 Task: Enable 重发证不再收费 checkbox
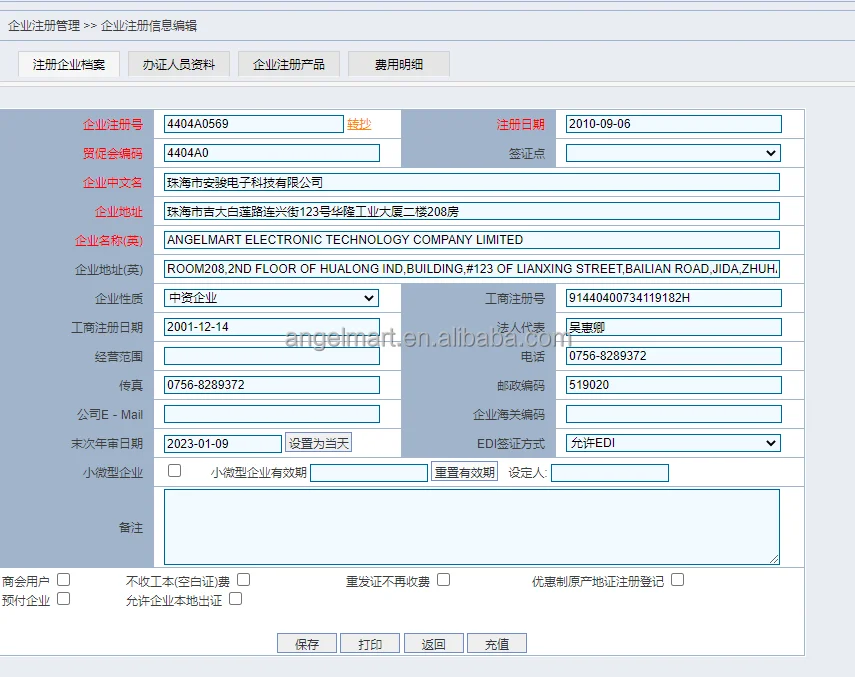click(444, 579)
